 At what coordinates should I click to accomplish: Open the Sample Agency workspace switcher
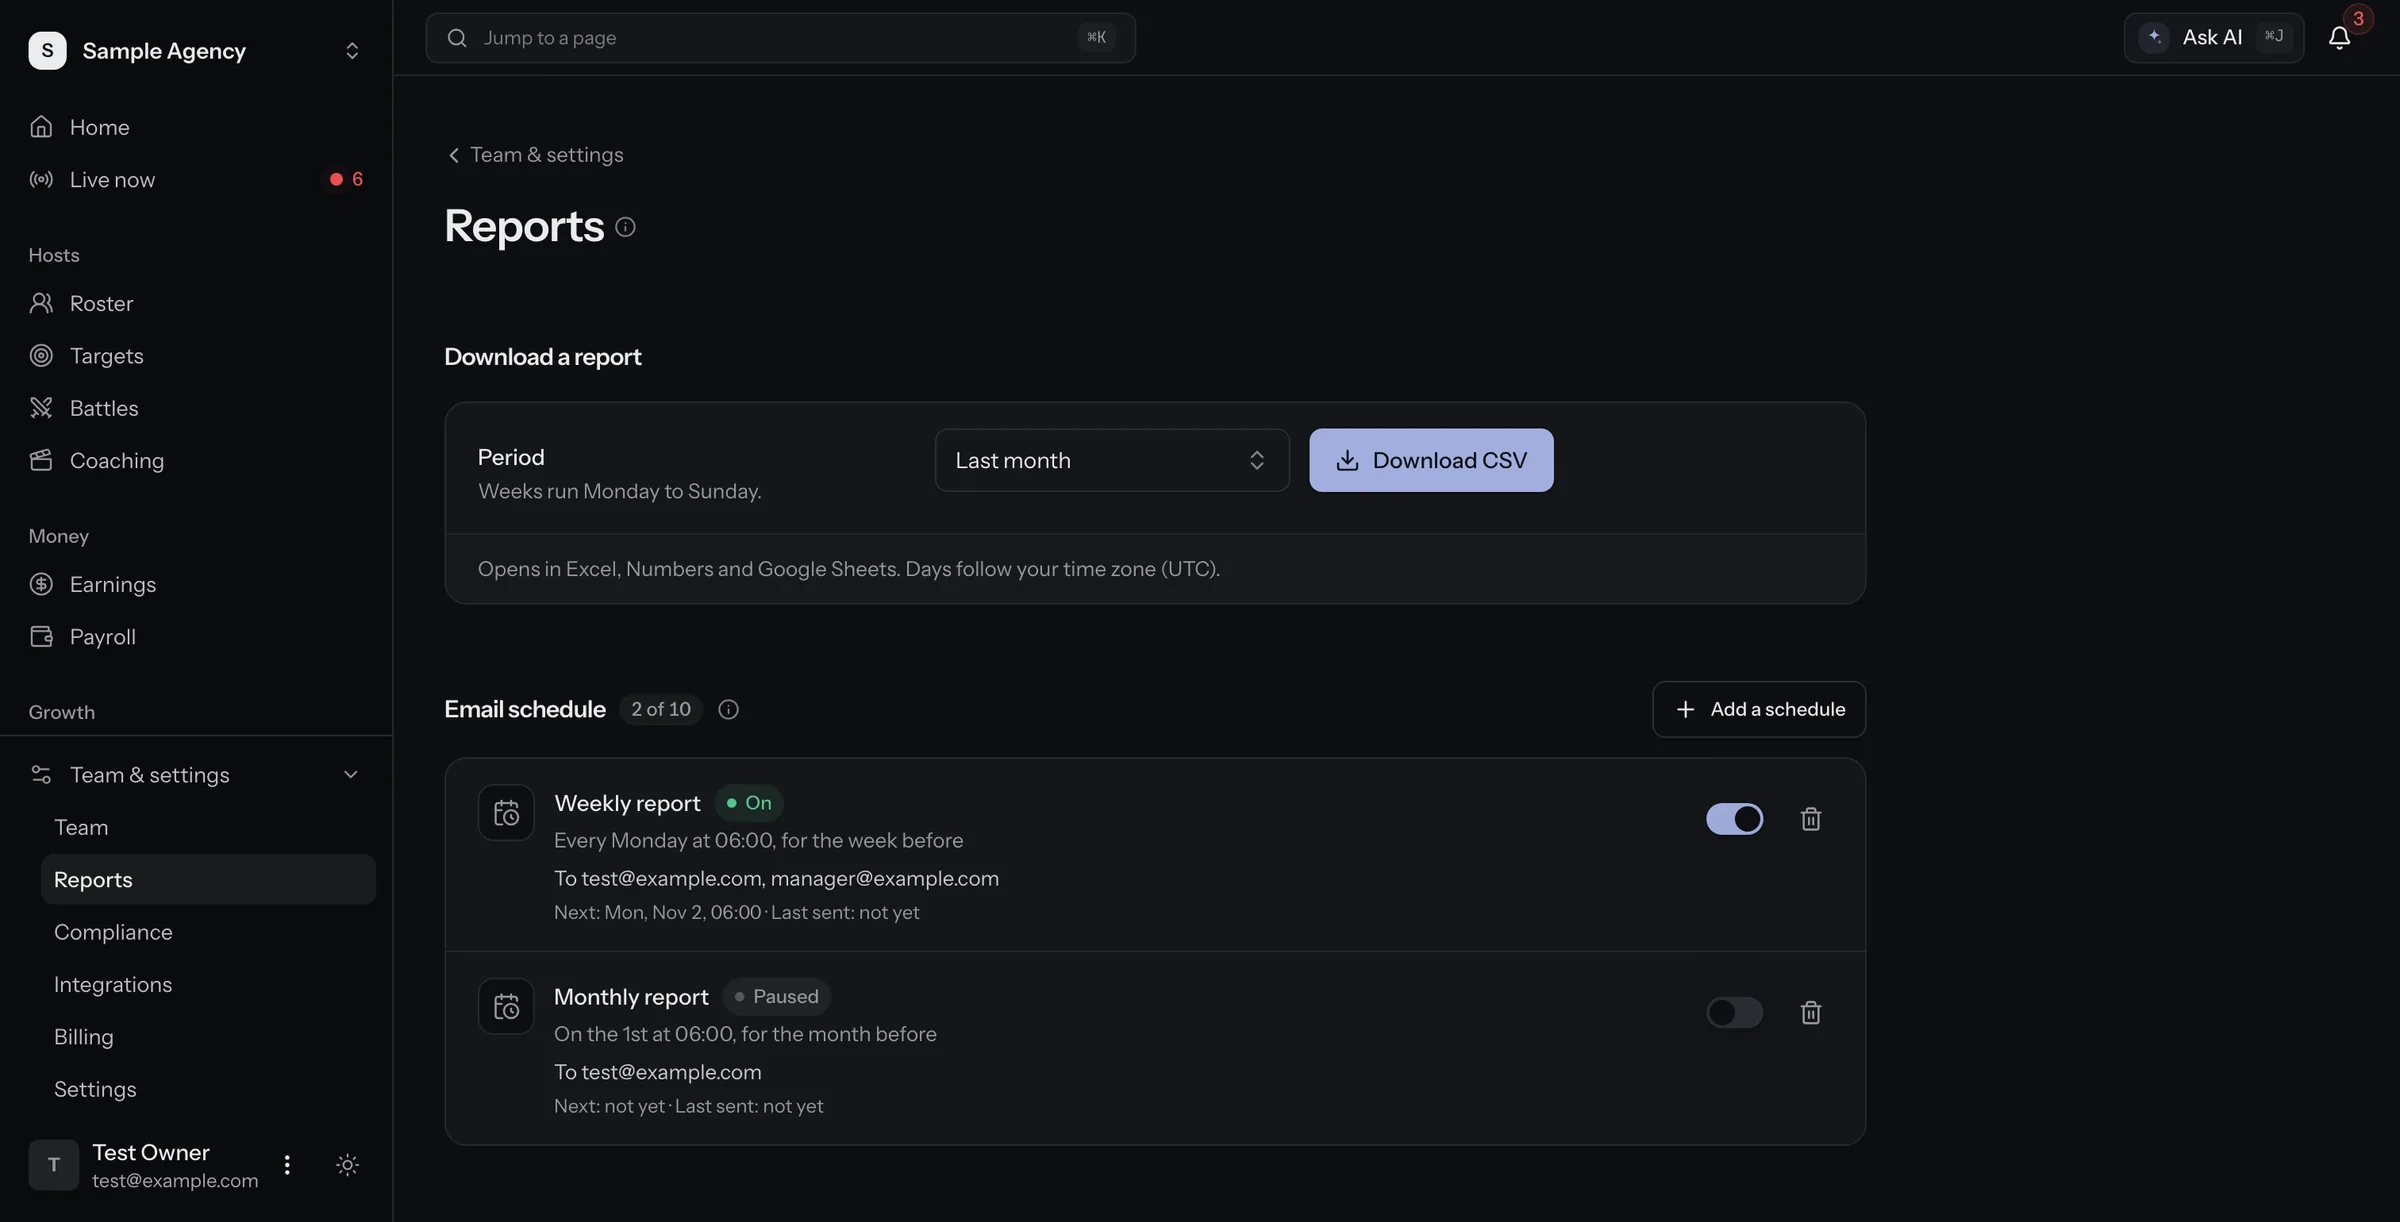[196, 50]
